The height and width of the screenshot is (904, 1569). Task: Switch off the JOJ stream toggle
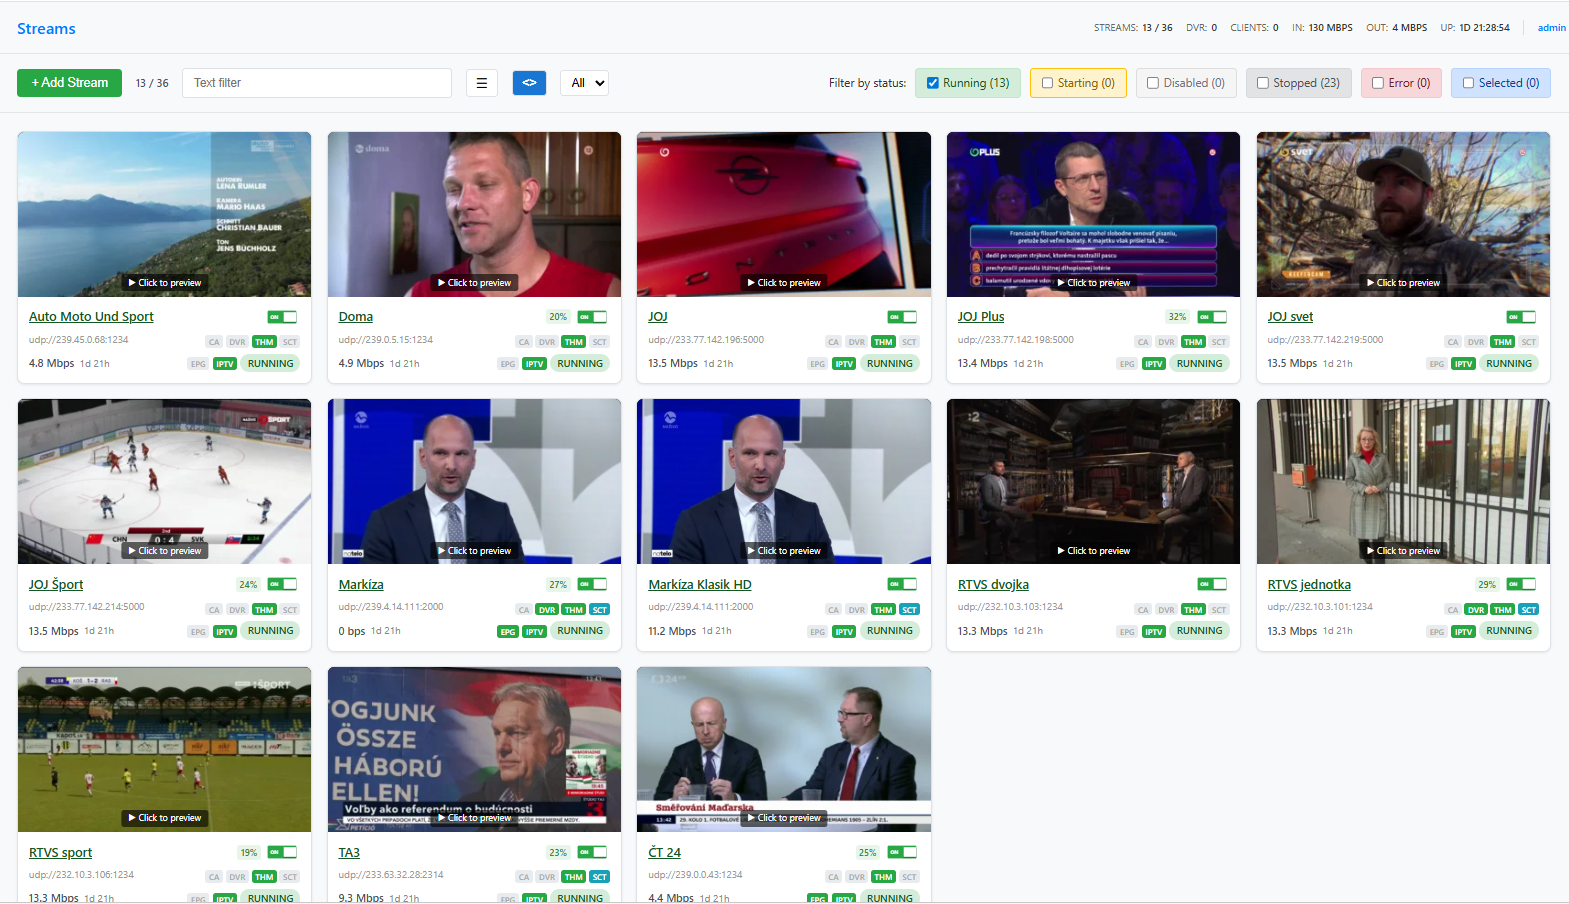click(902, 317)
